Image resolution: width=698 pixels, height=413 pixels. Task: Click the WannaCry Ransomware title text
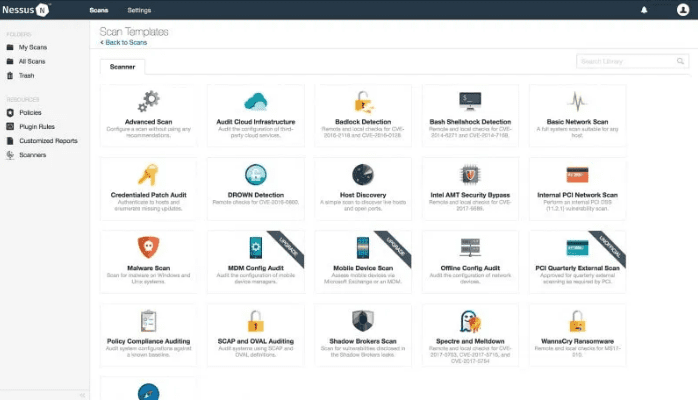click(x=577, y=341)
